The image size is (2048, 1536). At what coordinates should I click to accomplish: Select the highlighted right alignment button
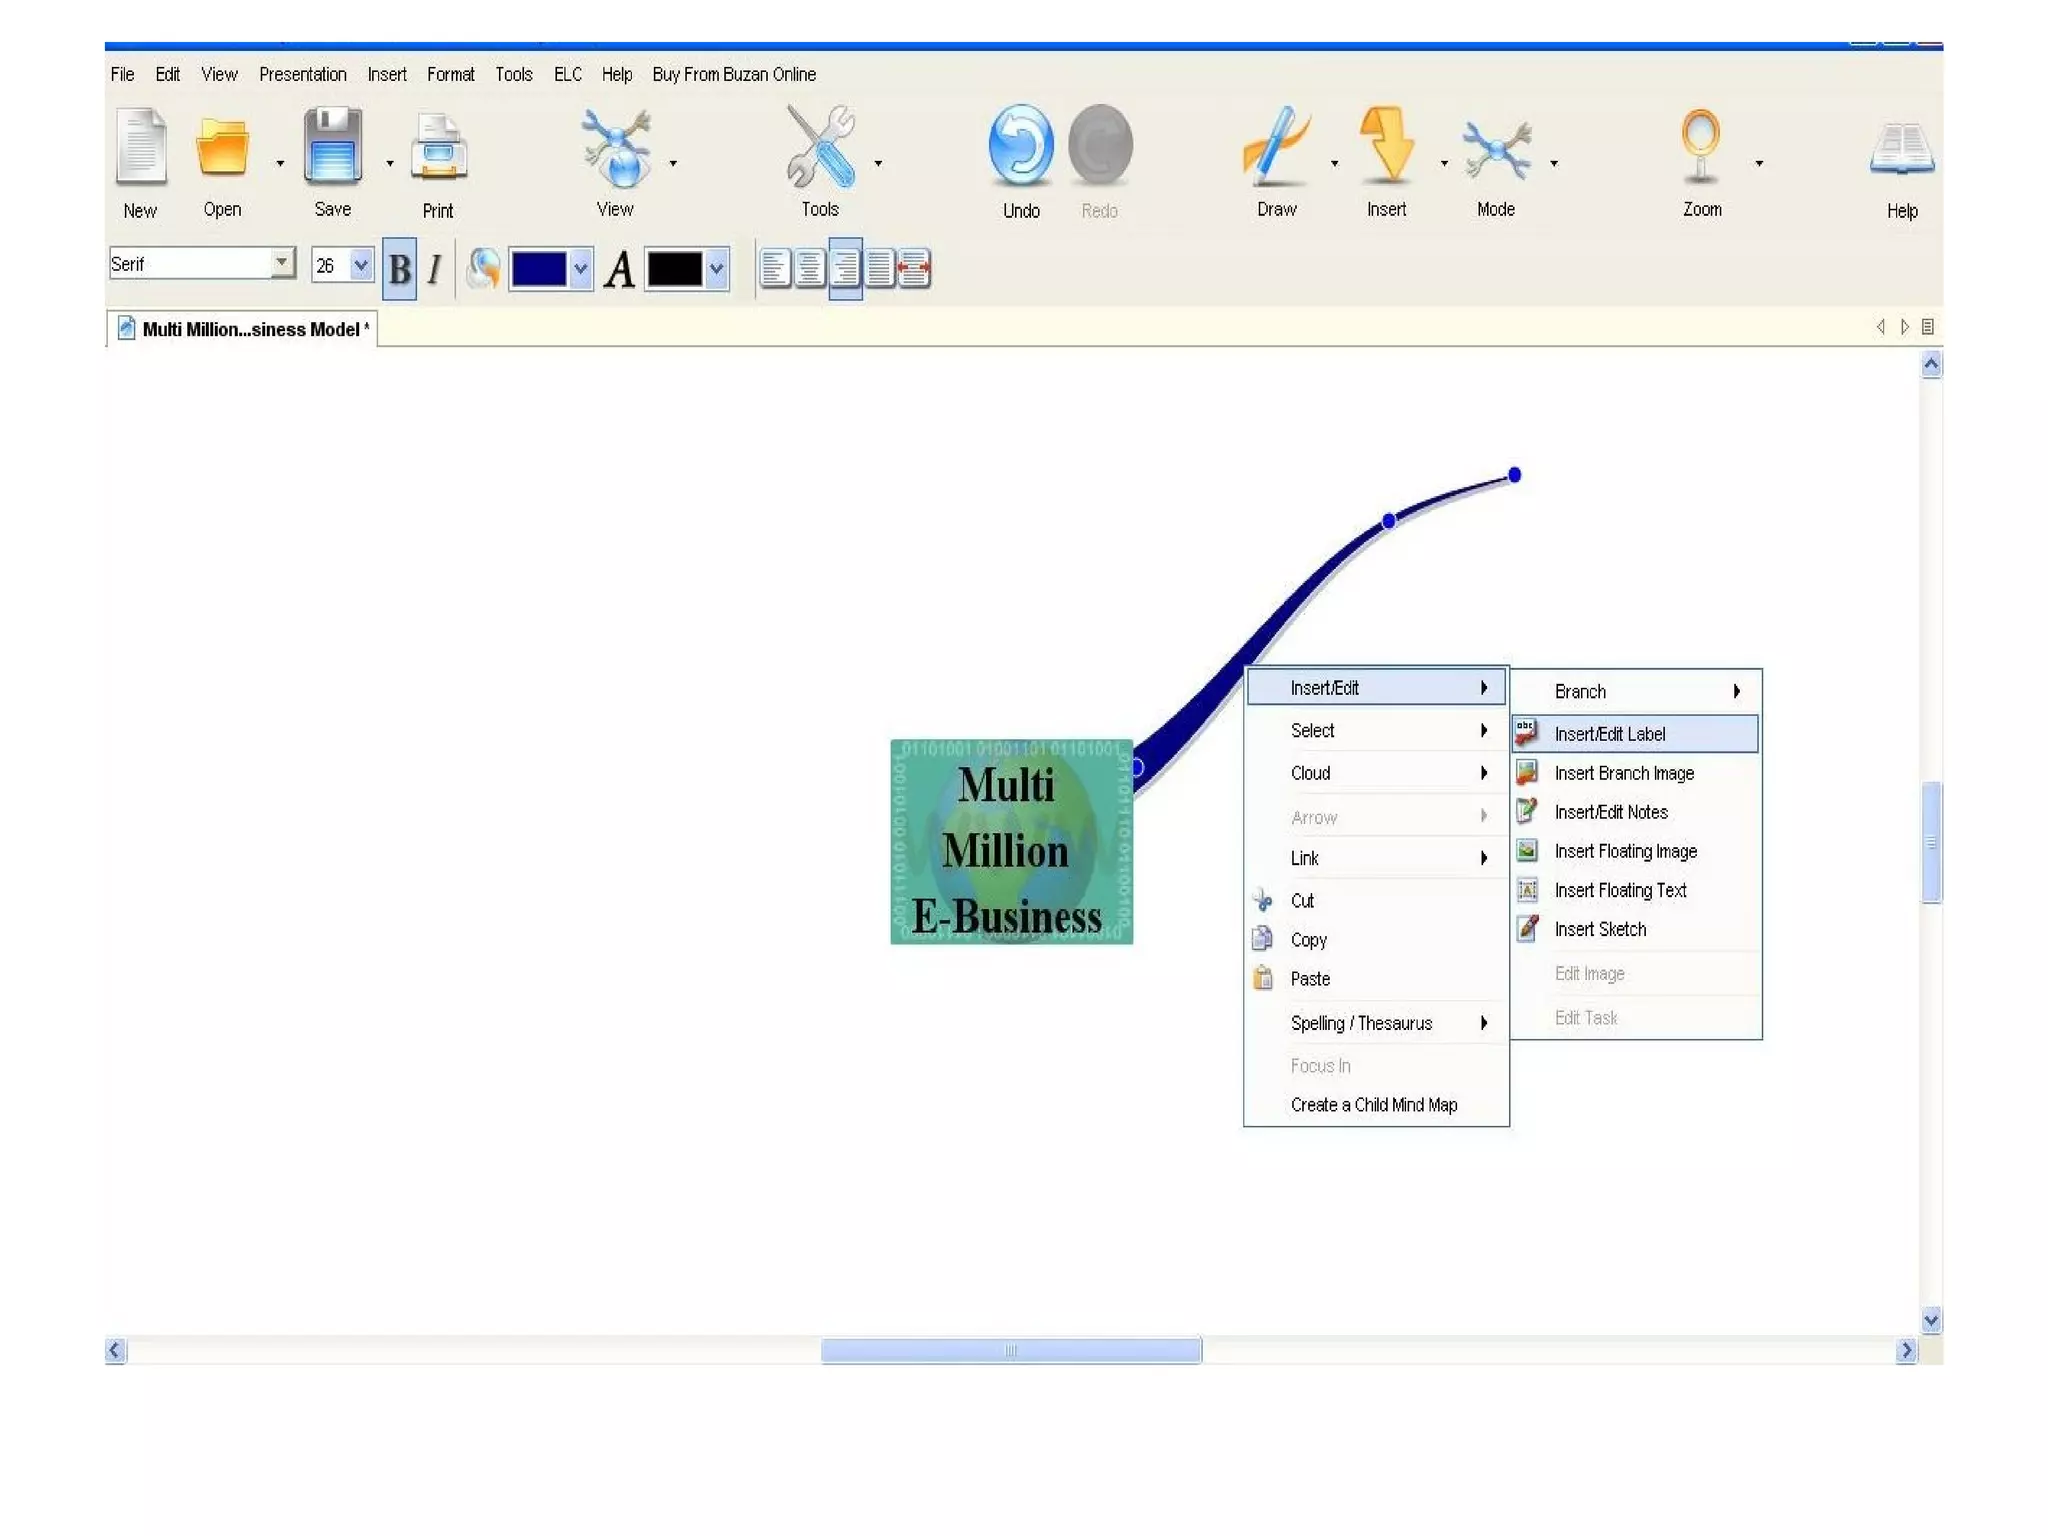pyautogui.click(x=845, y=269)
